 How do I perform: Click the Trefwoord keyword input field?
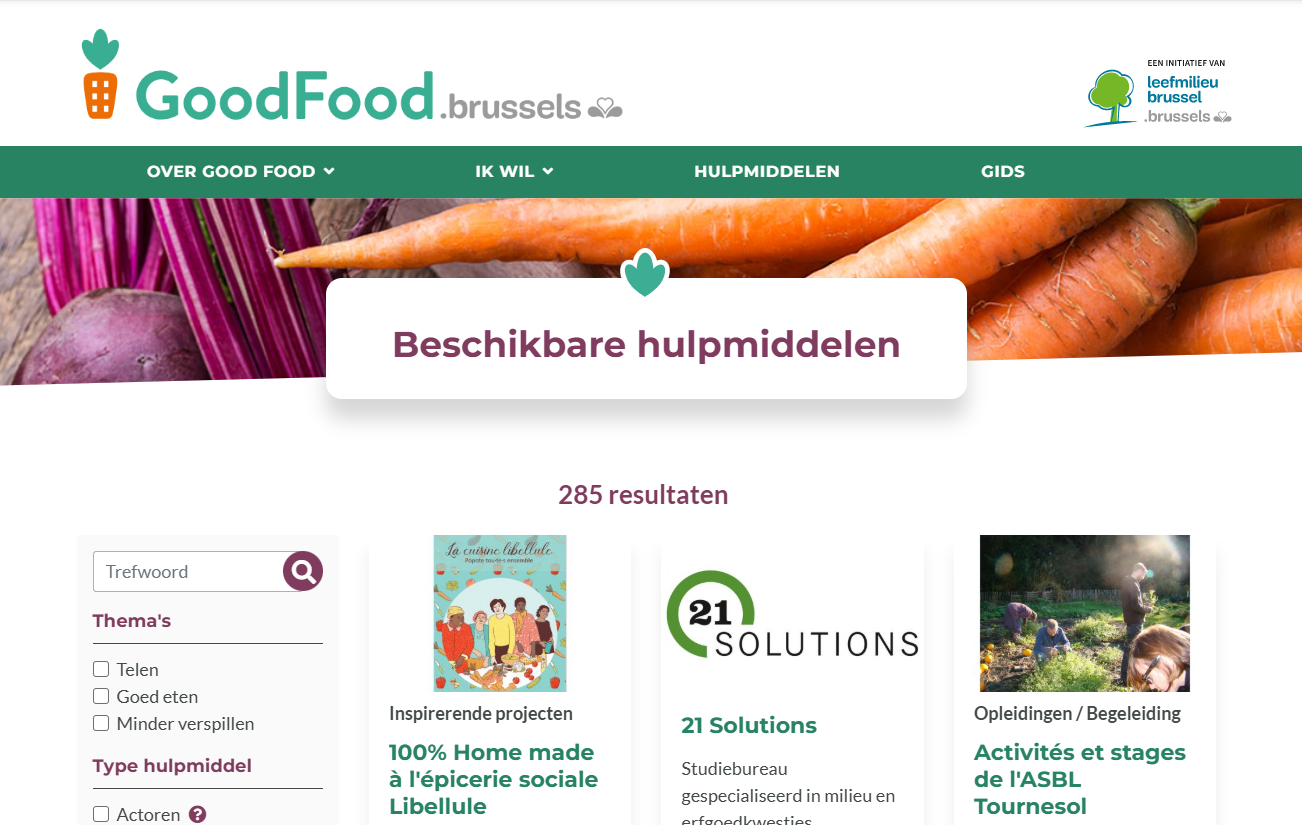tap(190, 571)
